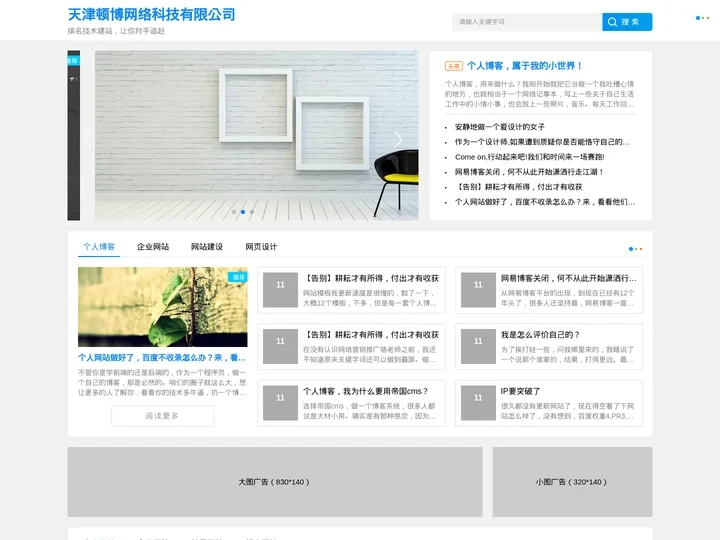The height and width of the screenshot is (540, 720).
Task: Open headline 个人博客，属于我的小世界！
Action: 524,66
